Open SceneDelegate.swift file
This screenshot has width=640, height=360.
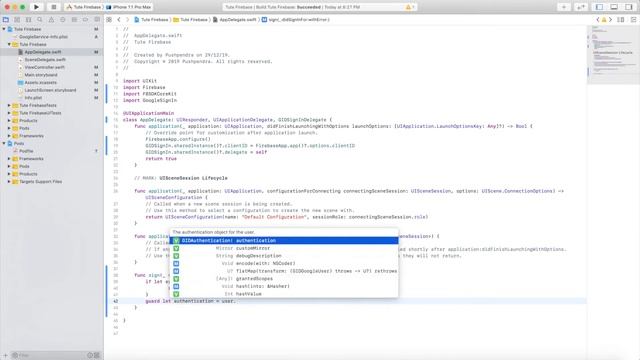click(45, 60)
